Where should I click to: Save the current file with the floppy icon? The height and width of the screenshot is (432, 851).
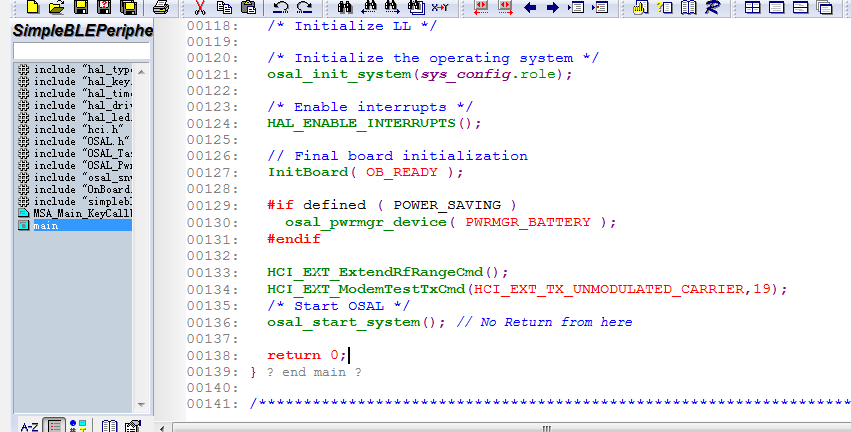click(81, 7)
